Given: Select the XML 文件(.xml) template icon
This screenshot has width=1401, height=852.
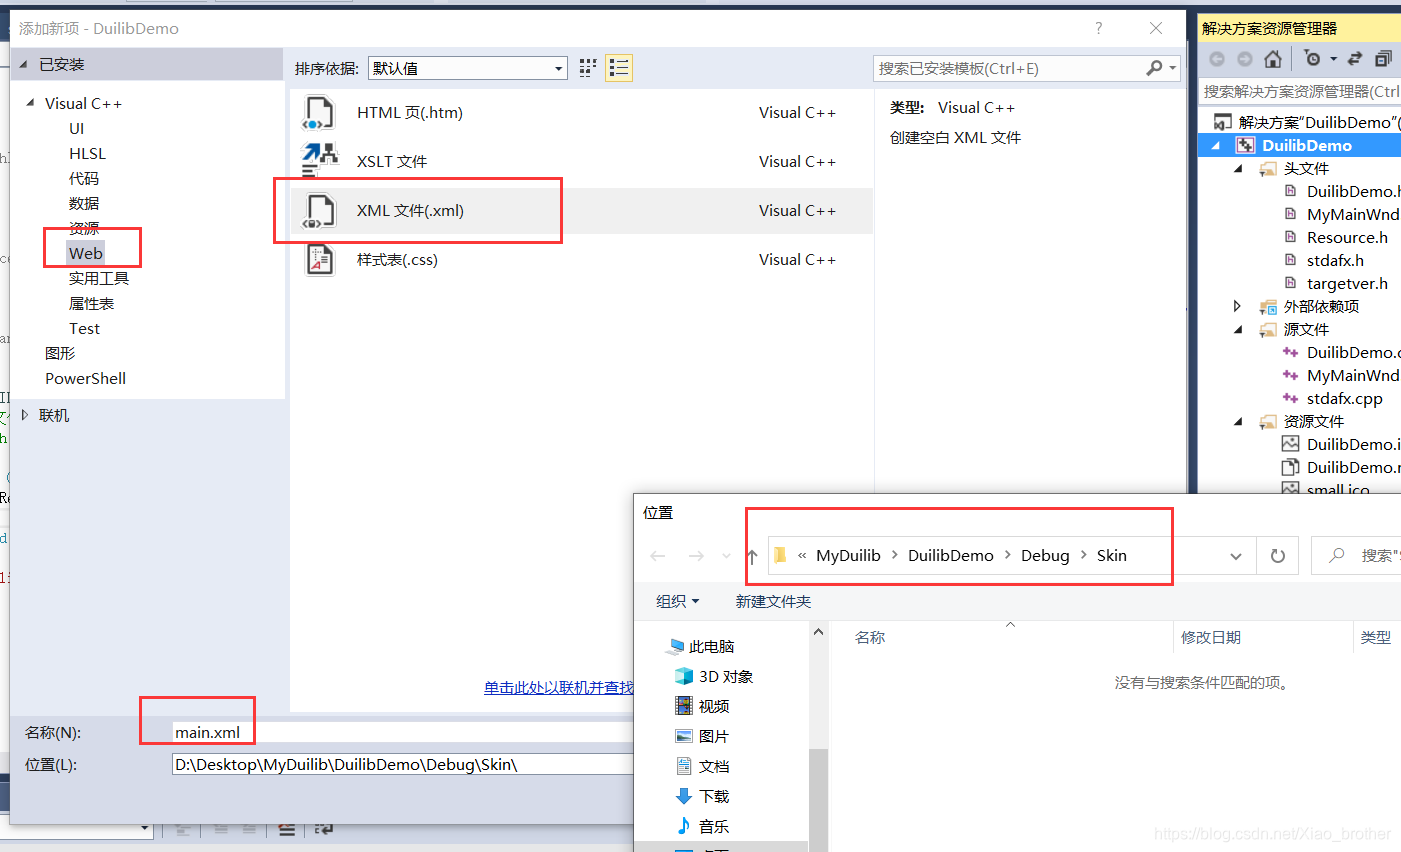Looking at the screenshot, I should [319, 210].
